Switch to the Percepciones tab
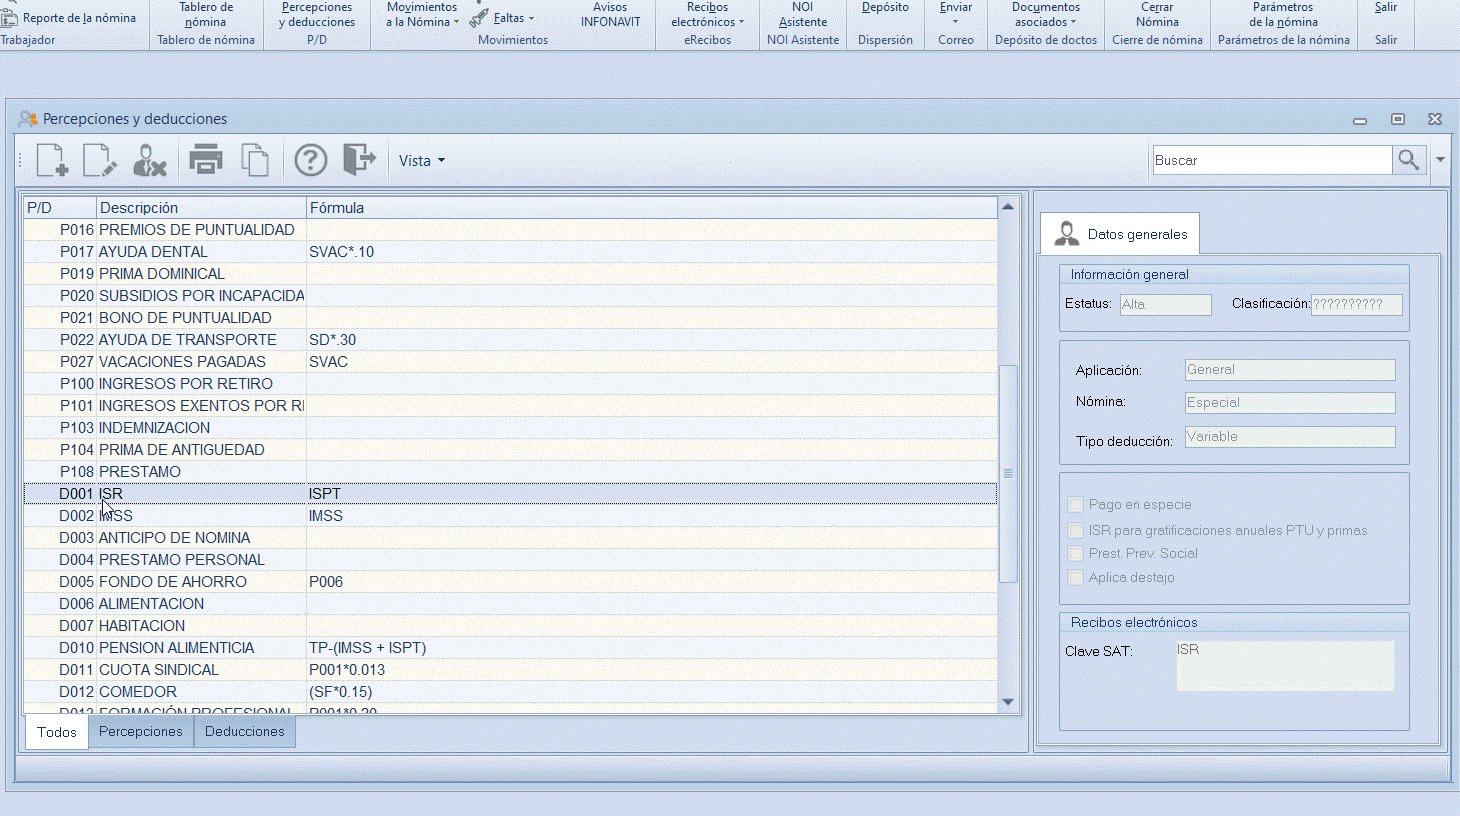Viewport: 1460px width, 816px height. point(141,732)
